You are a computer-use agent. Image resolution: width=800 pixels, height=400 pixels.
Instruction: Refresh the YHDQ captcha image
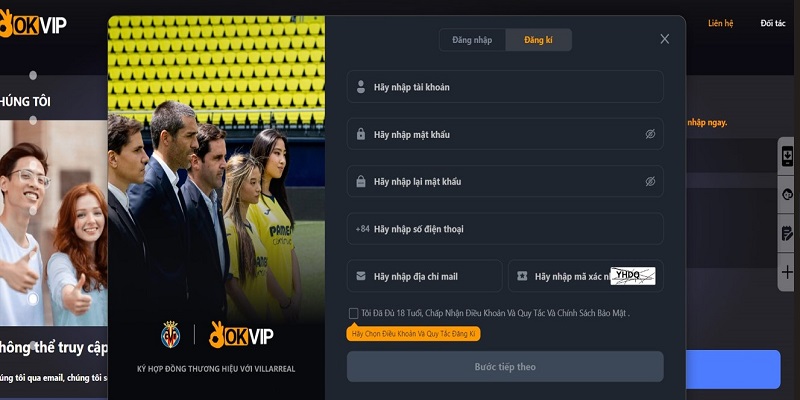pyautogui.click(x=633, y=276)
